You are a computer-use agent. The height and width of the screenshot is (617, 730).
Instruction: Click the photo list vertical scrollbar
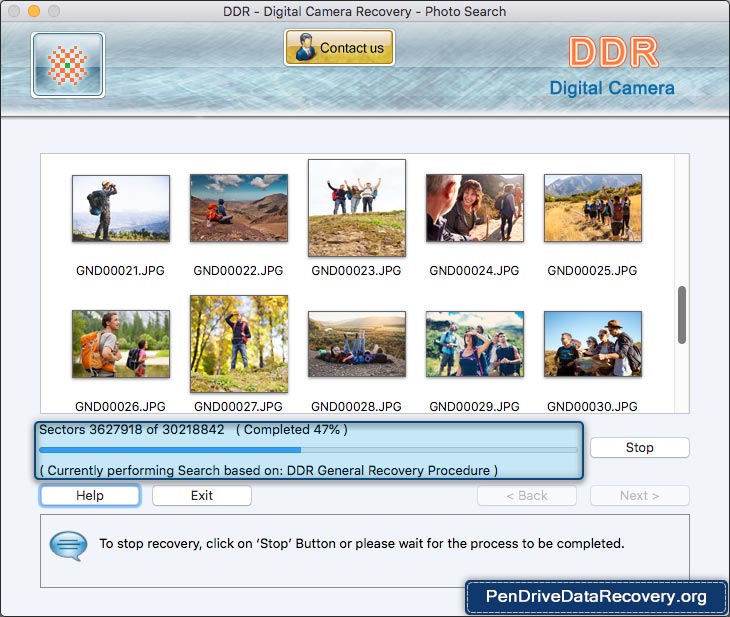tap(682, 315)
